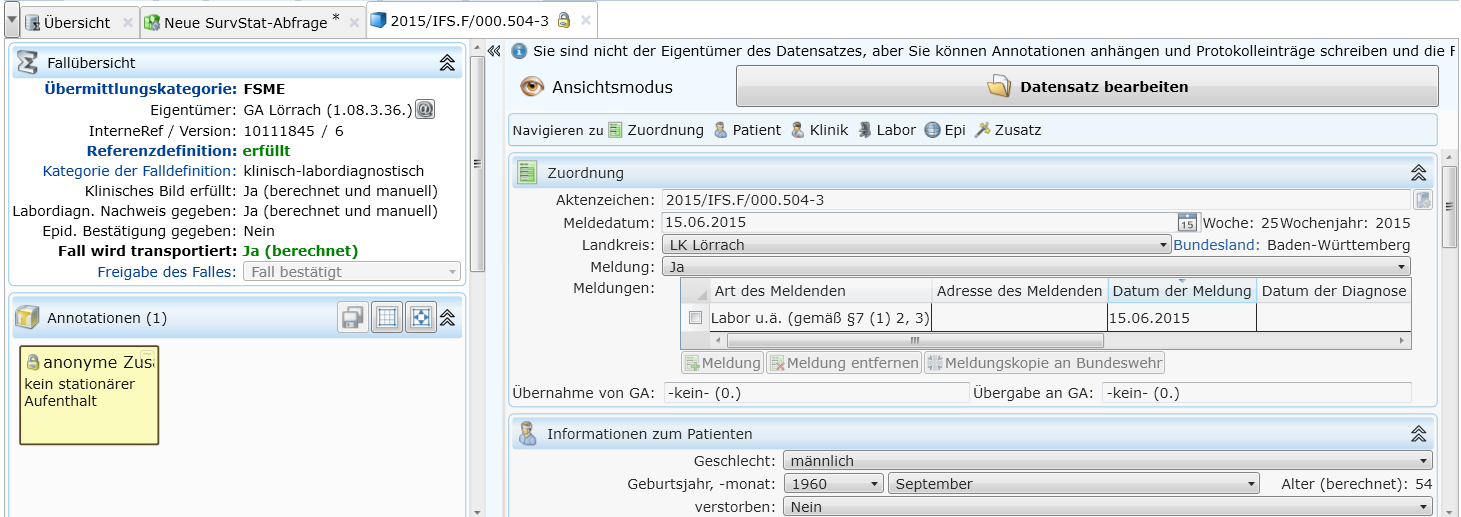Open calendar picker beside Meldedatum

coord(1187,223)
